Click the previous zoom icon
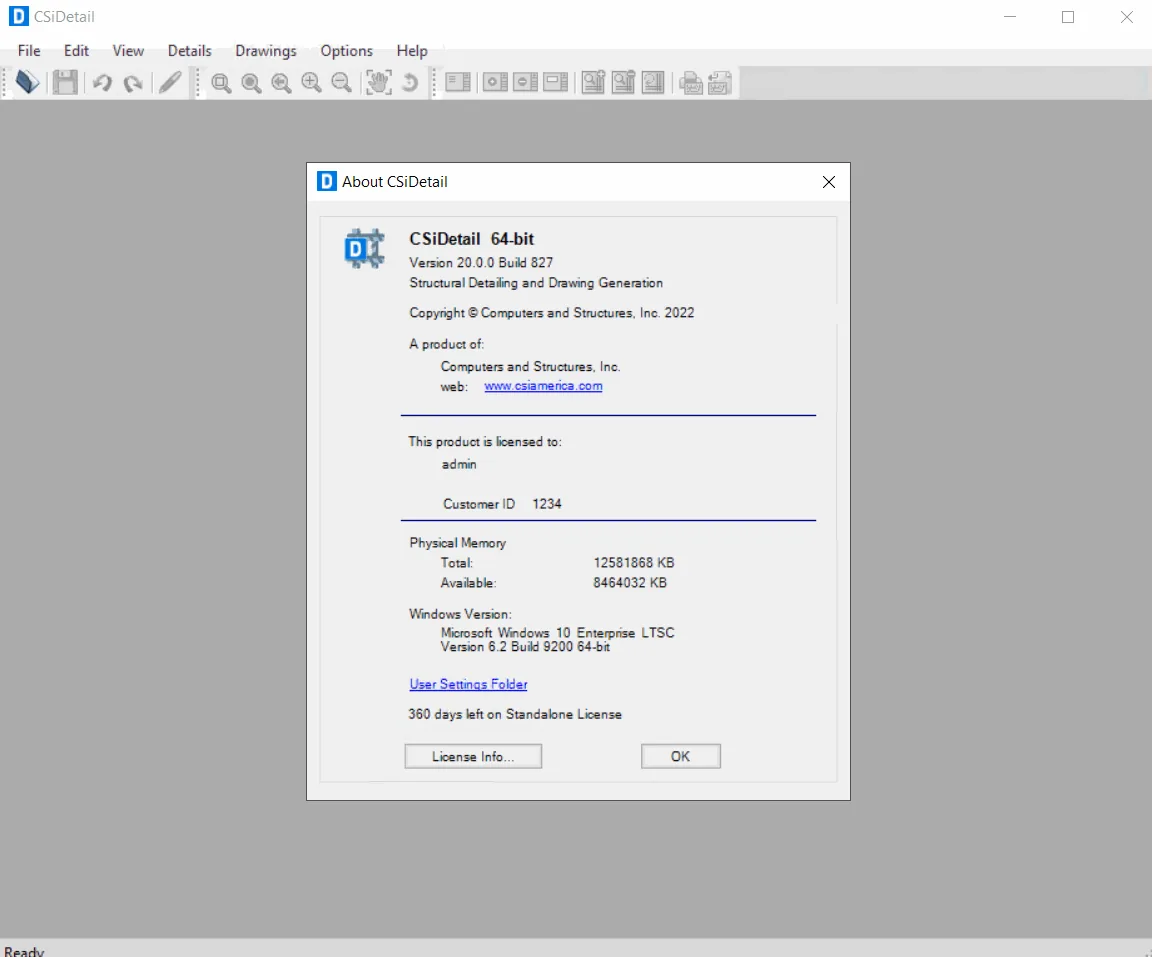The height and width of the screenshot is (957, 1152). 281,83
